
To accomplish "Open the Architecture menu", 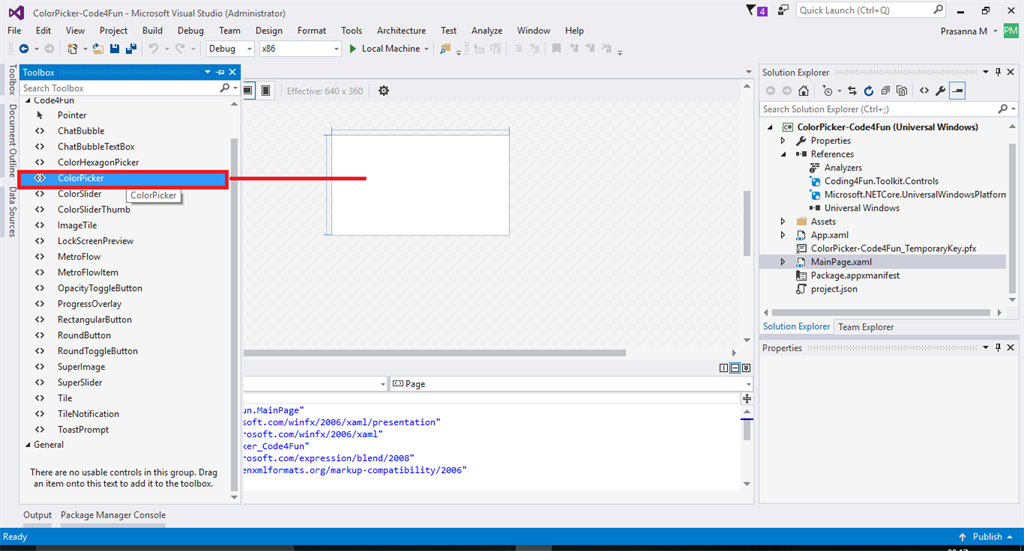I will click(x=401, y=31).
